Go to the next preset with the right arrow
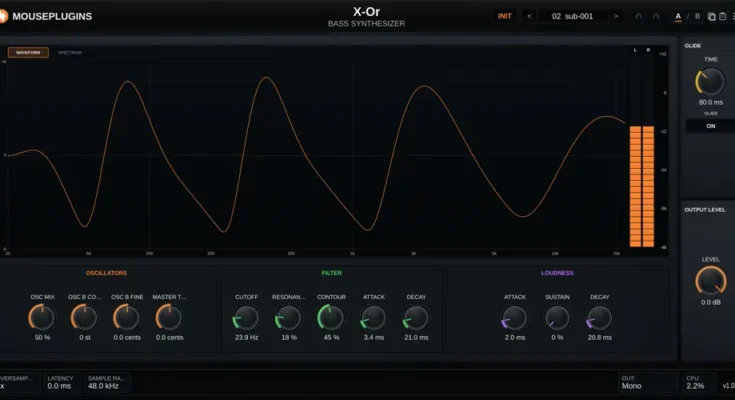This screenshot has height=400, width=735. click(x=616, y=16)
